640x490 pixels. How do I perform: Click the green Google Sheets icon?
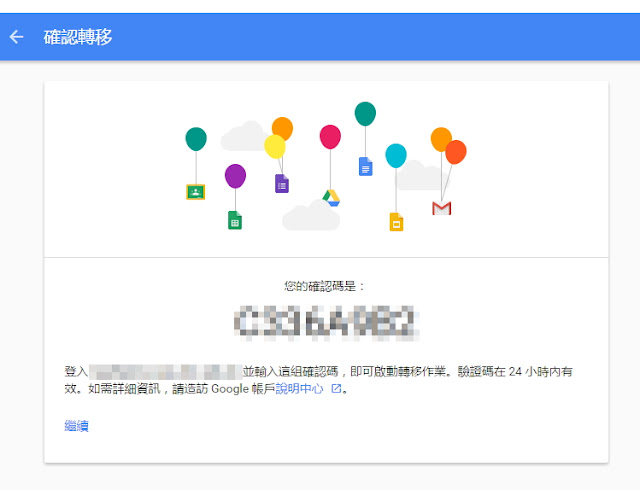(x=235, y=220)
